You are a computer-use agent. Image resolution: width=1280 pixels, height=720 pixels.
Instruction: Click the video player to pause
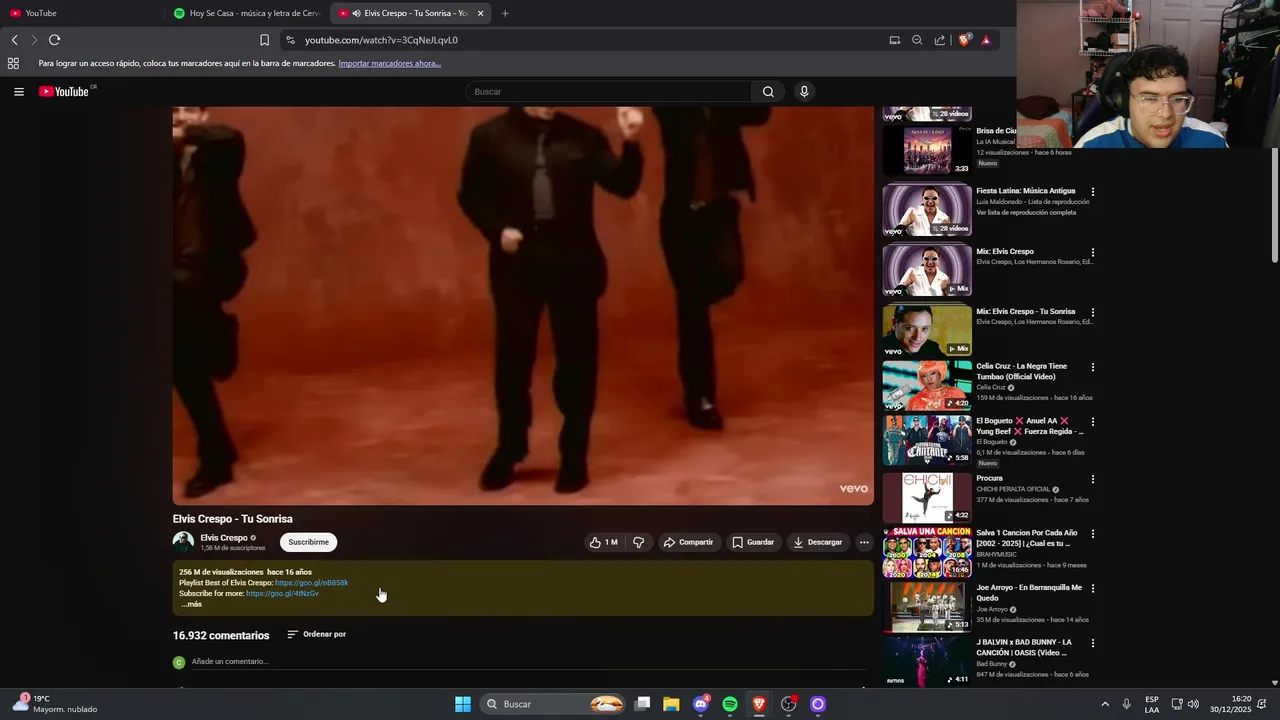click(x=523, y=305)
